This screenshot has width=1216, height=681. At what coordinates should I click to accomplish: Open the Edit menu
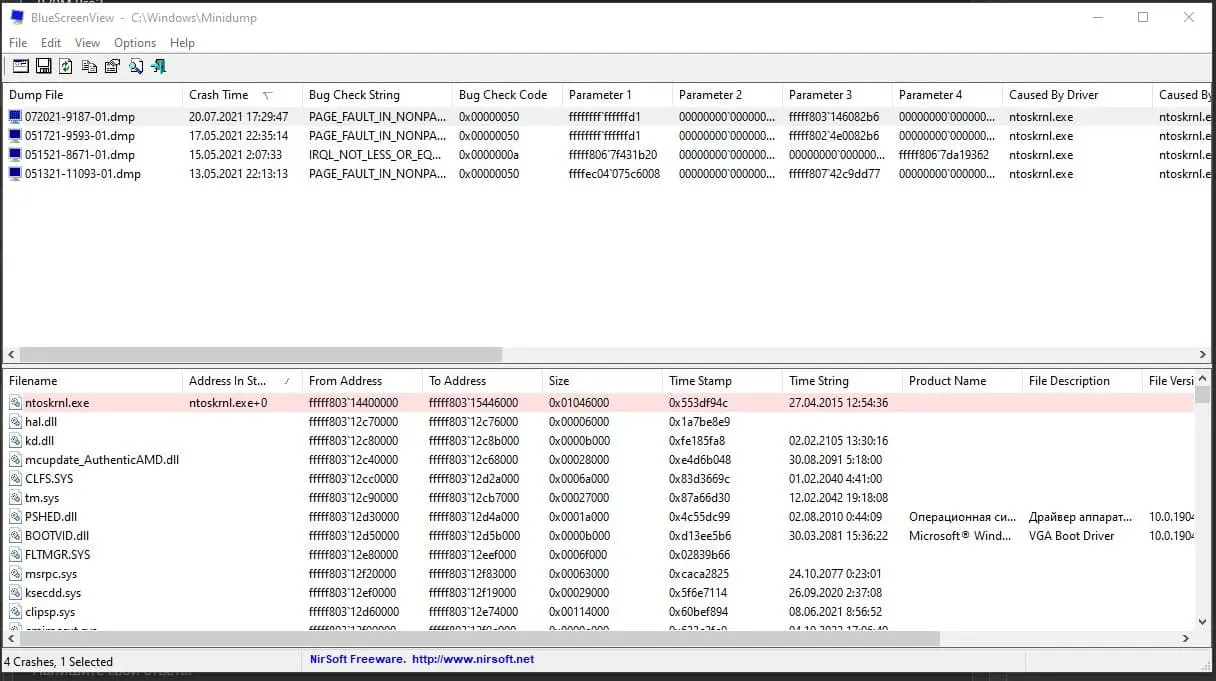point(51,43)
